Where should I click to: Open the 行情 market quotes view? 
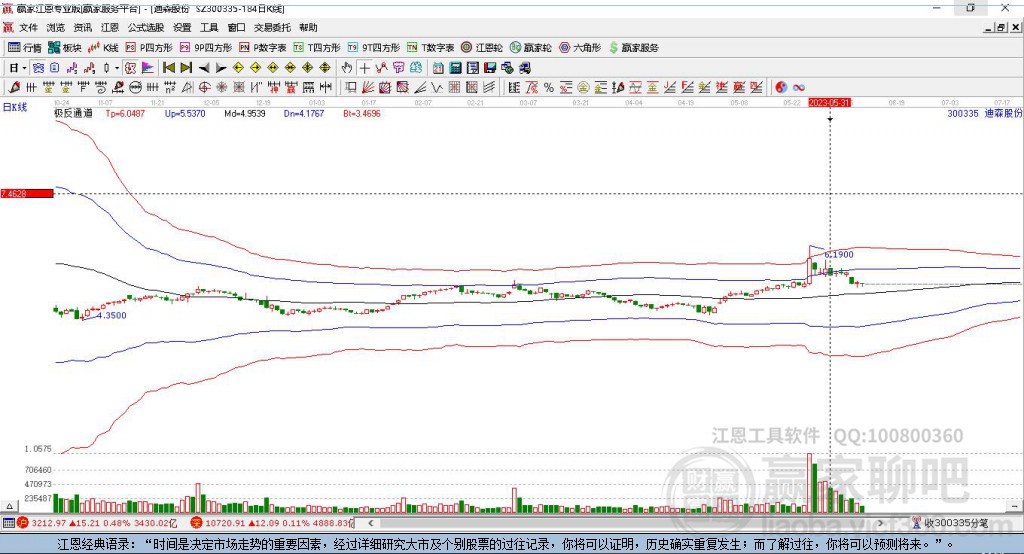tap(24, 48)
